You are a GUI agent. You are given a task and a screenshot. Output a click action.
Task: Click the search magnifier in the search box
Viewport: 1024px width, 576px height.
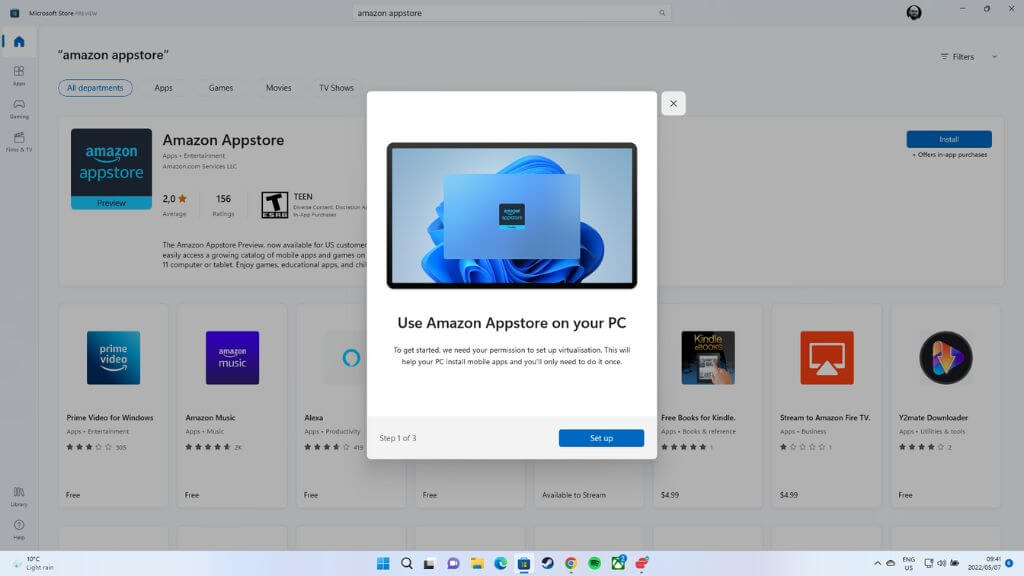662,13
